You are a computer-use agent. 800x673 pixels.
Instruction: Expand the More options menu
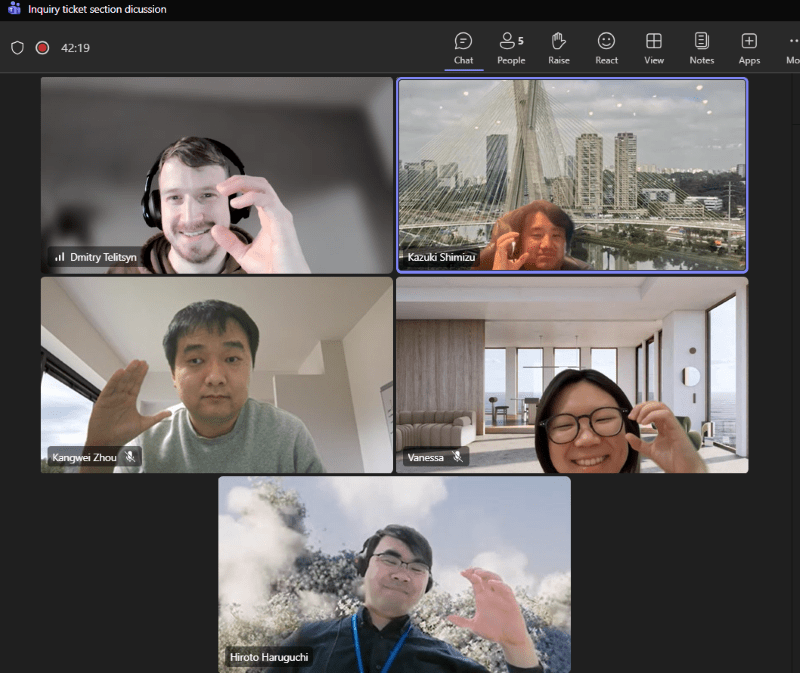792,47
